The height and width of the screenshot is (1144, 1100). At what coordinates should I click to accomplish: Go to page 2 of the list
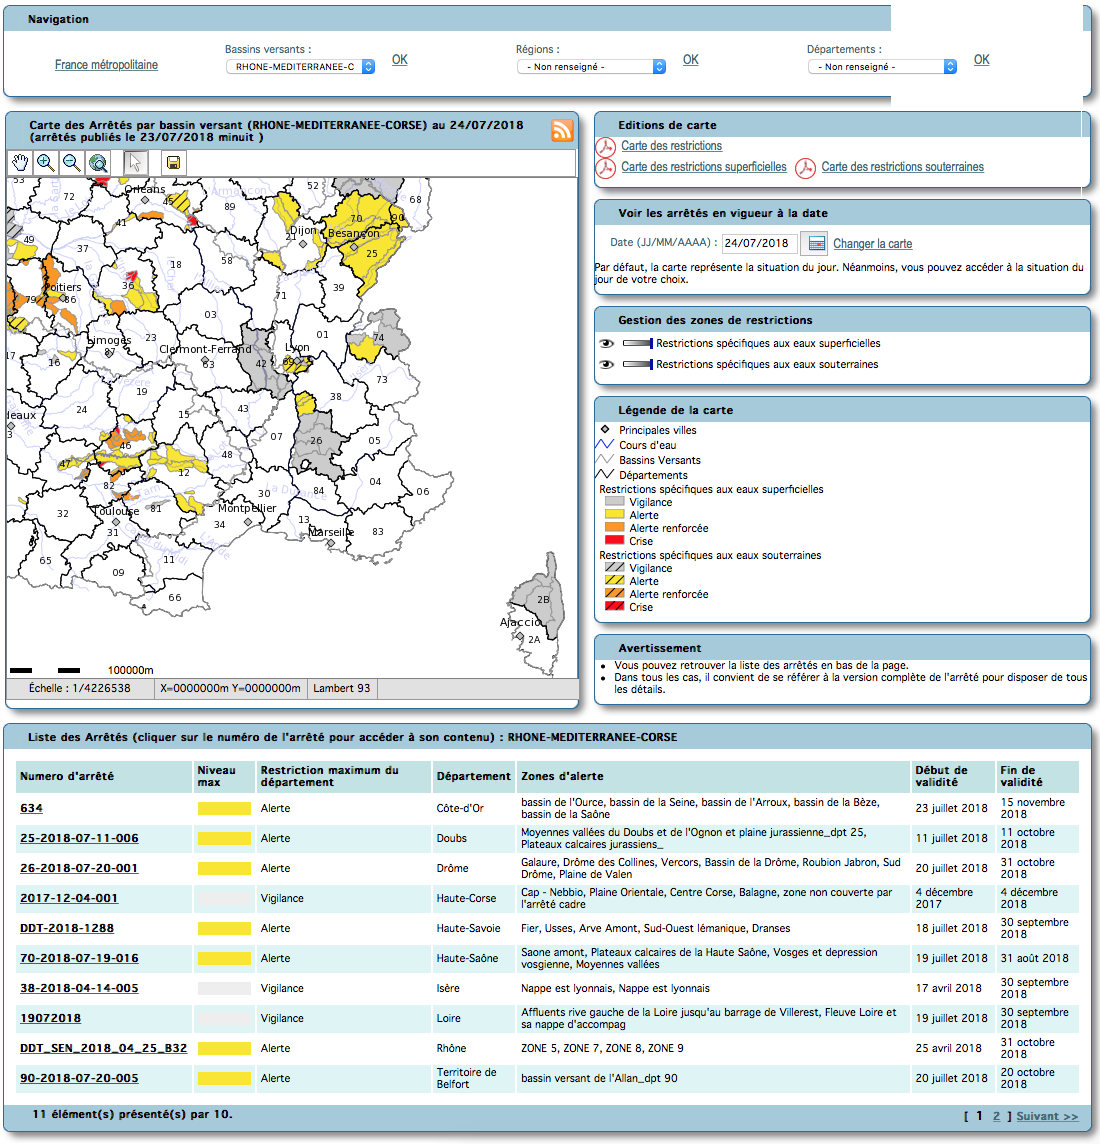coord(996,1116)
